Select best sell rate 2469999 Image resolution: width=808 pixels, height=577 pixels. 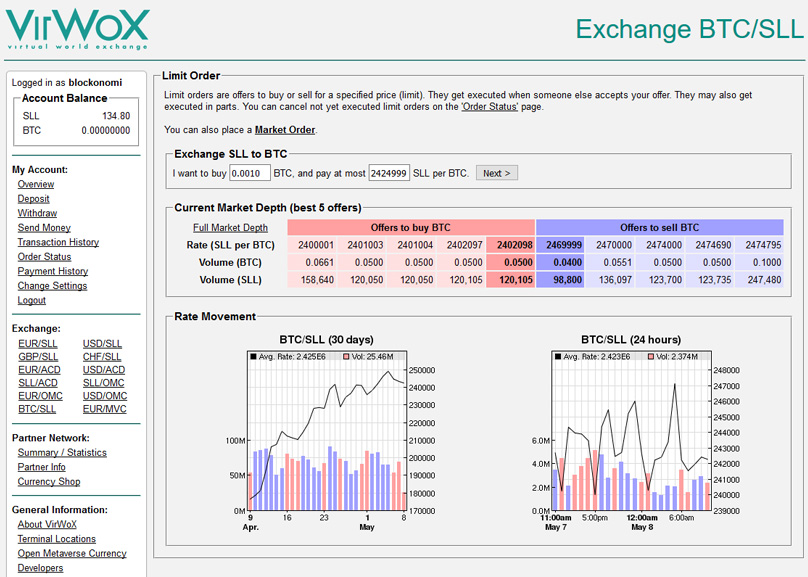point(560,245)
